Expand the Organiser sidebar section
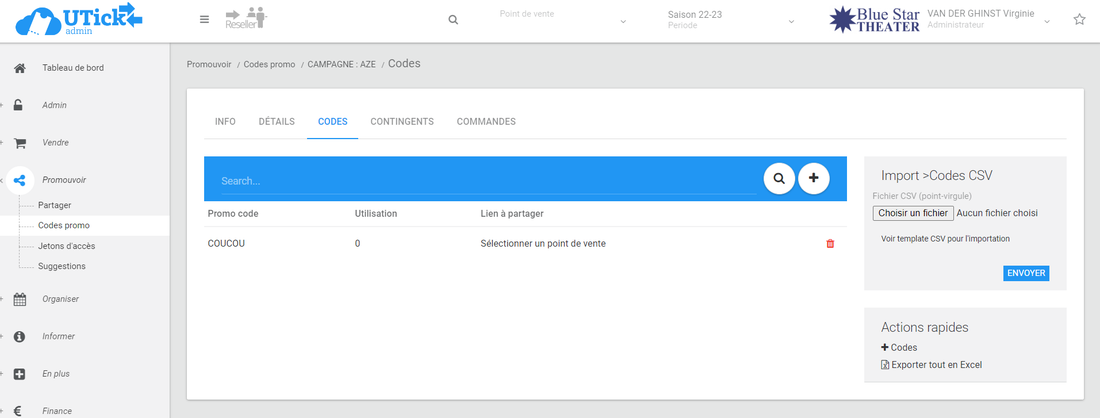Viewport: 1100px width, 418px height. 60,299
